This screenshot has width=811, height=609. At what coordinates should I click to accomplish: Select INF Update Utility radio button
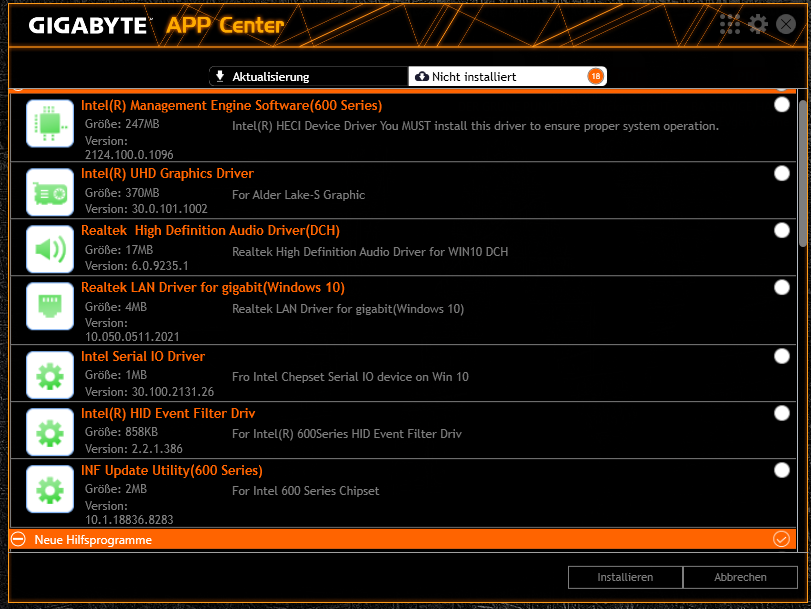782,470
